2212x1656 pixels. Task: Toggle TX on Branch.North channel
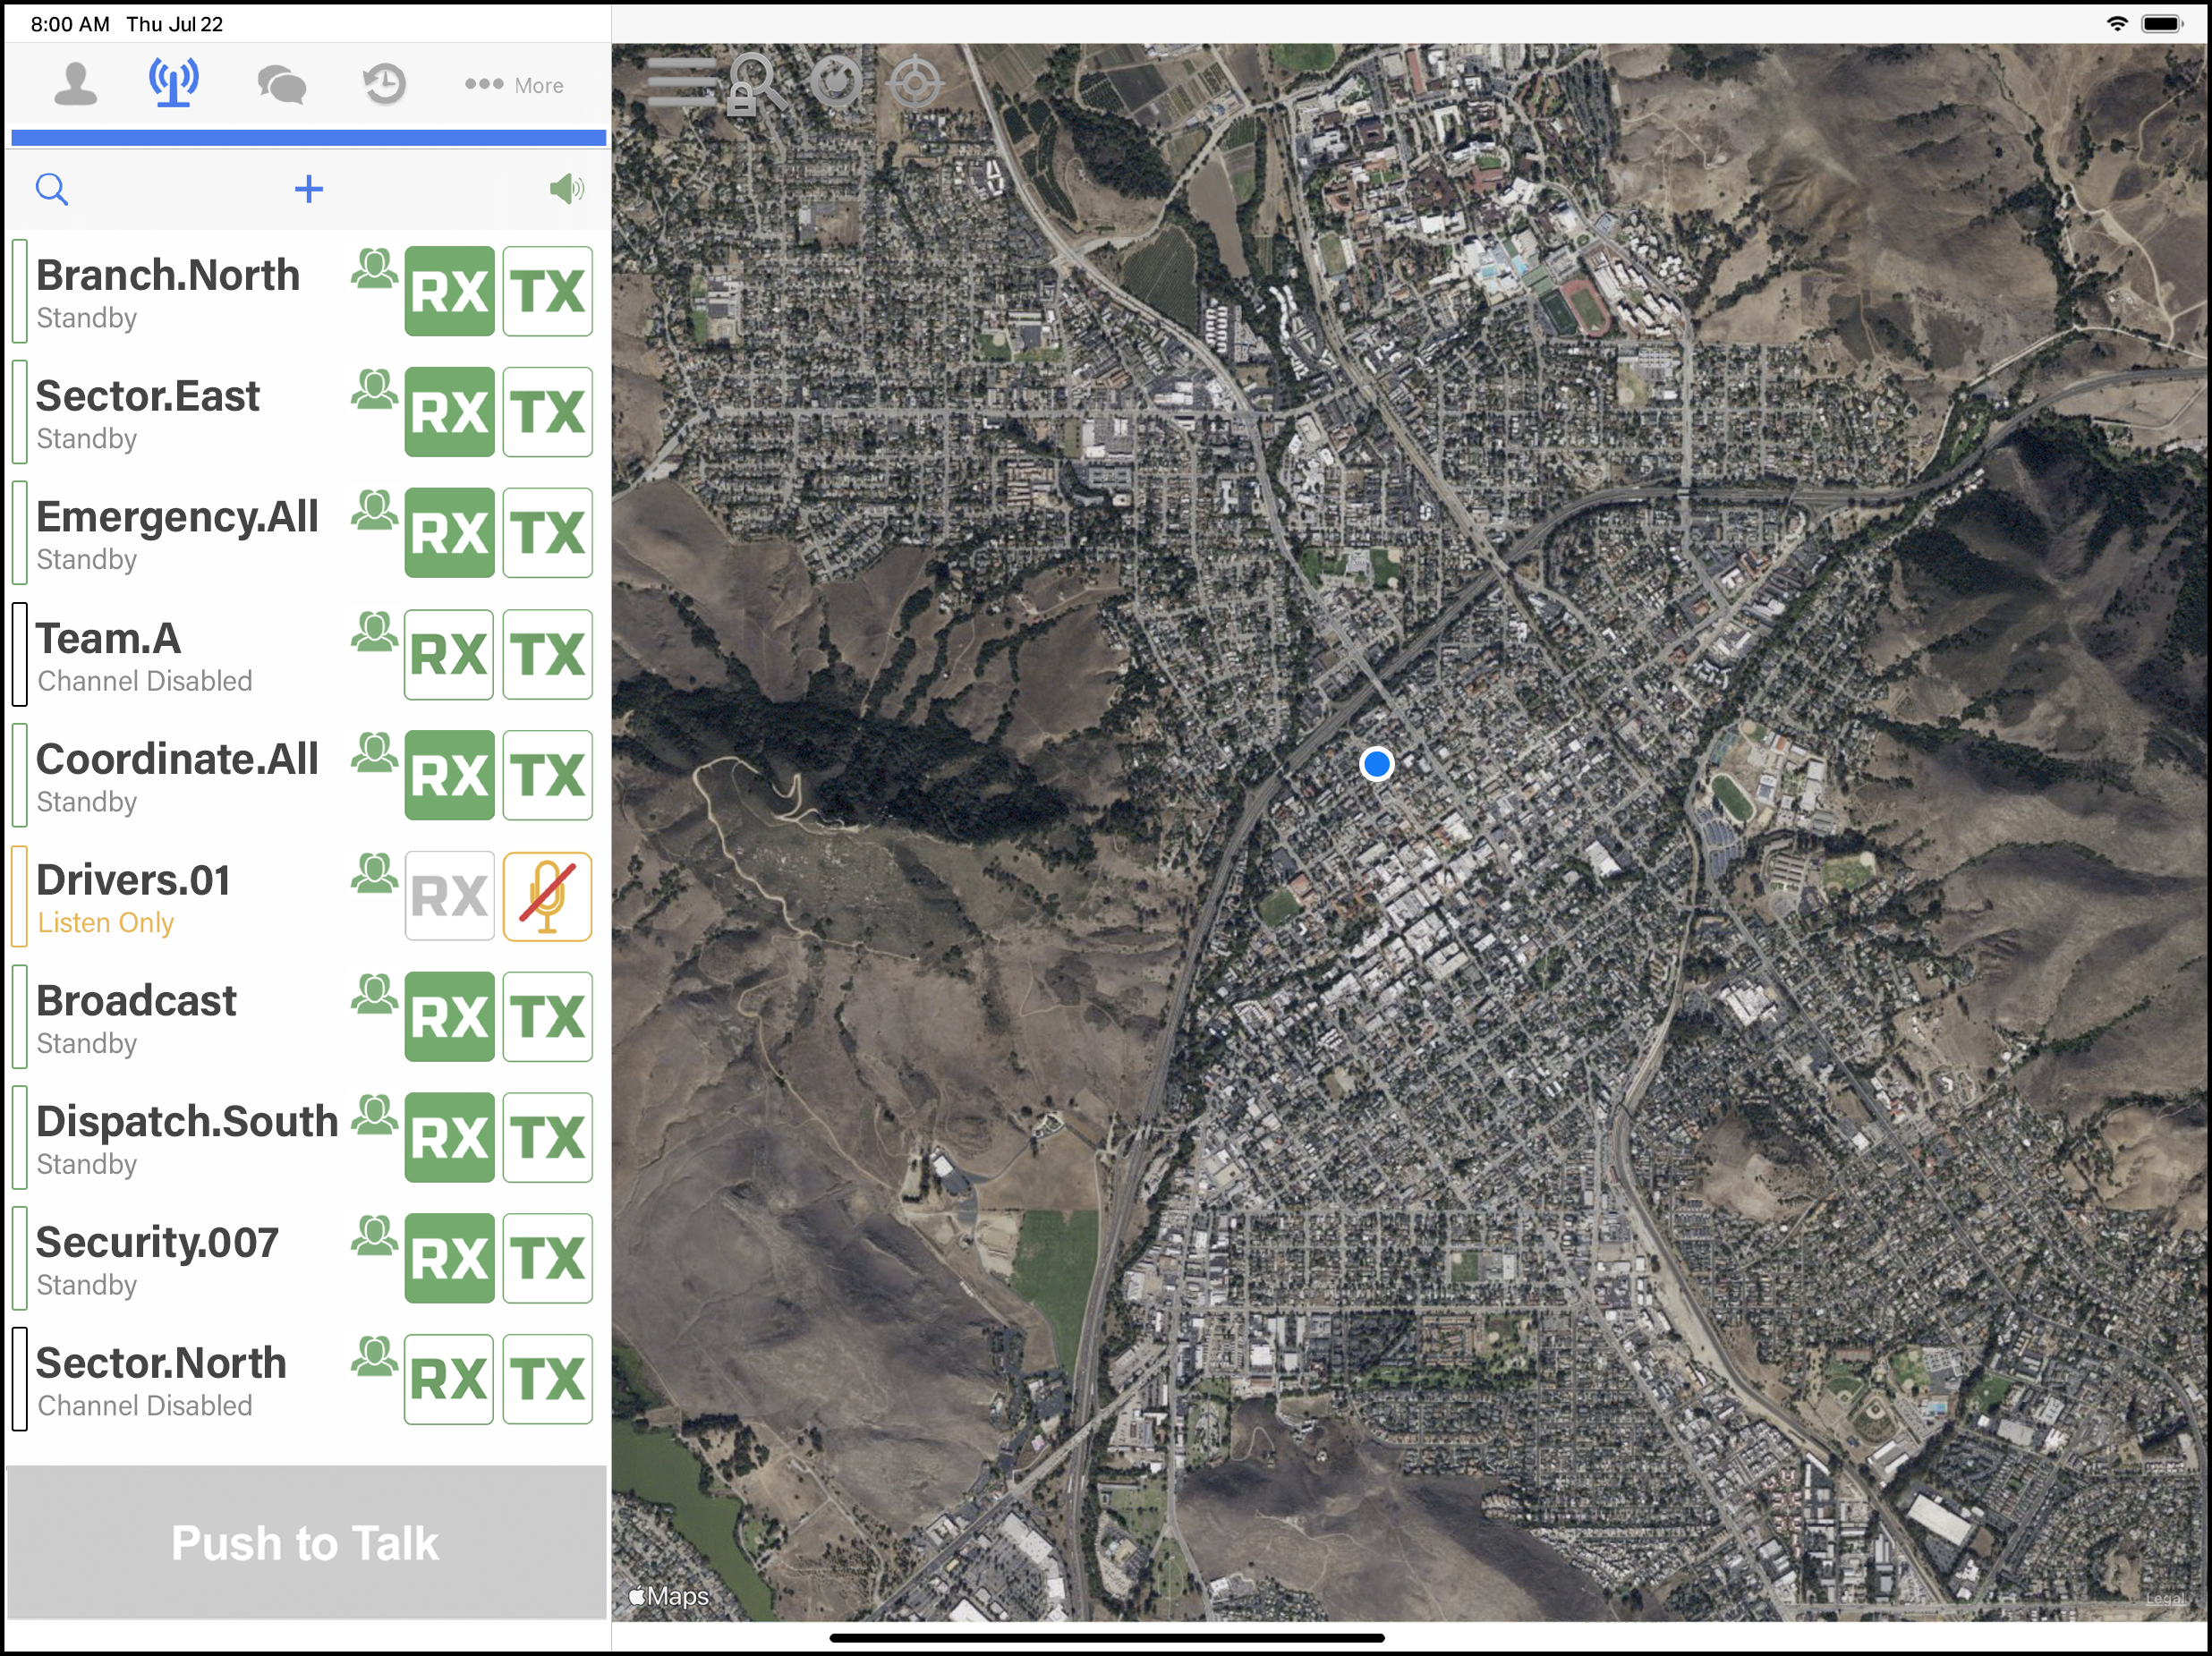[x=547, y=291]
